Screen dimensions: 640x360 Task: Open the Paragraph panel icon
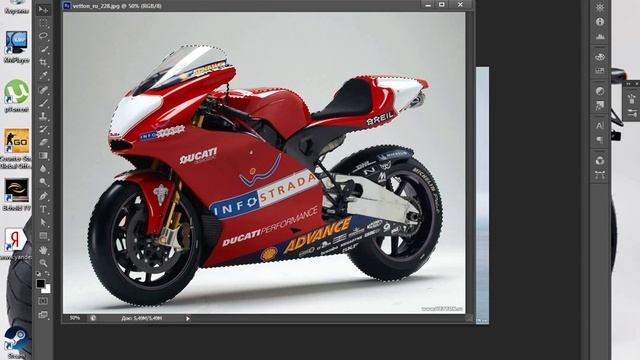600,140
